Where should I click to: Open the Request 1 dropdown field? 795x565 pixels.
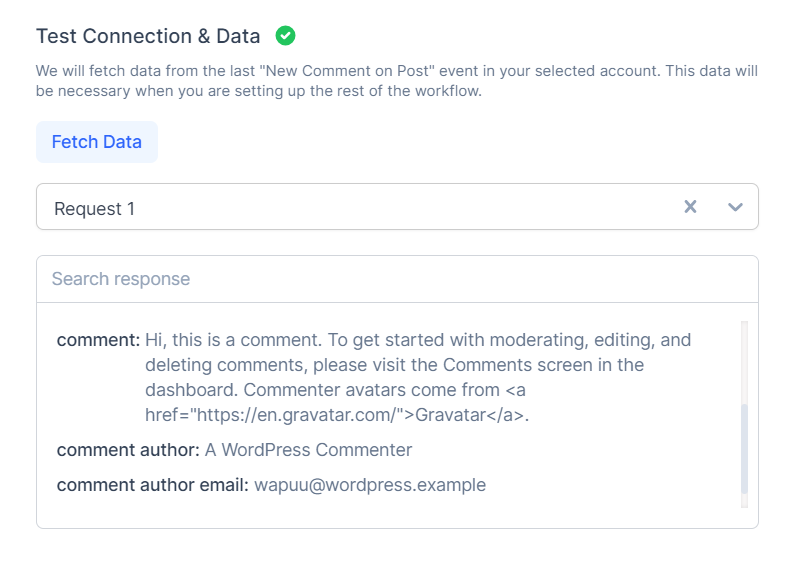coord(360,207)
